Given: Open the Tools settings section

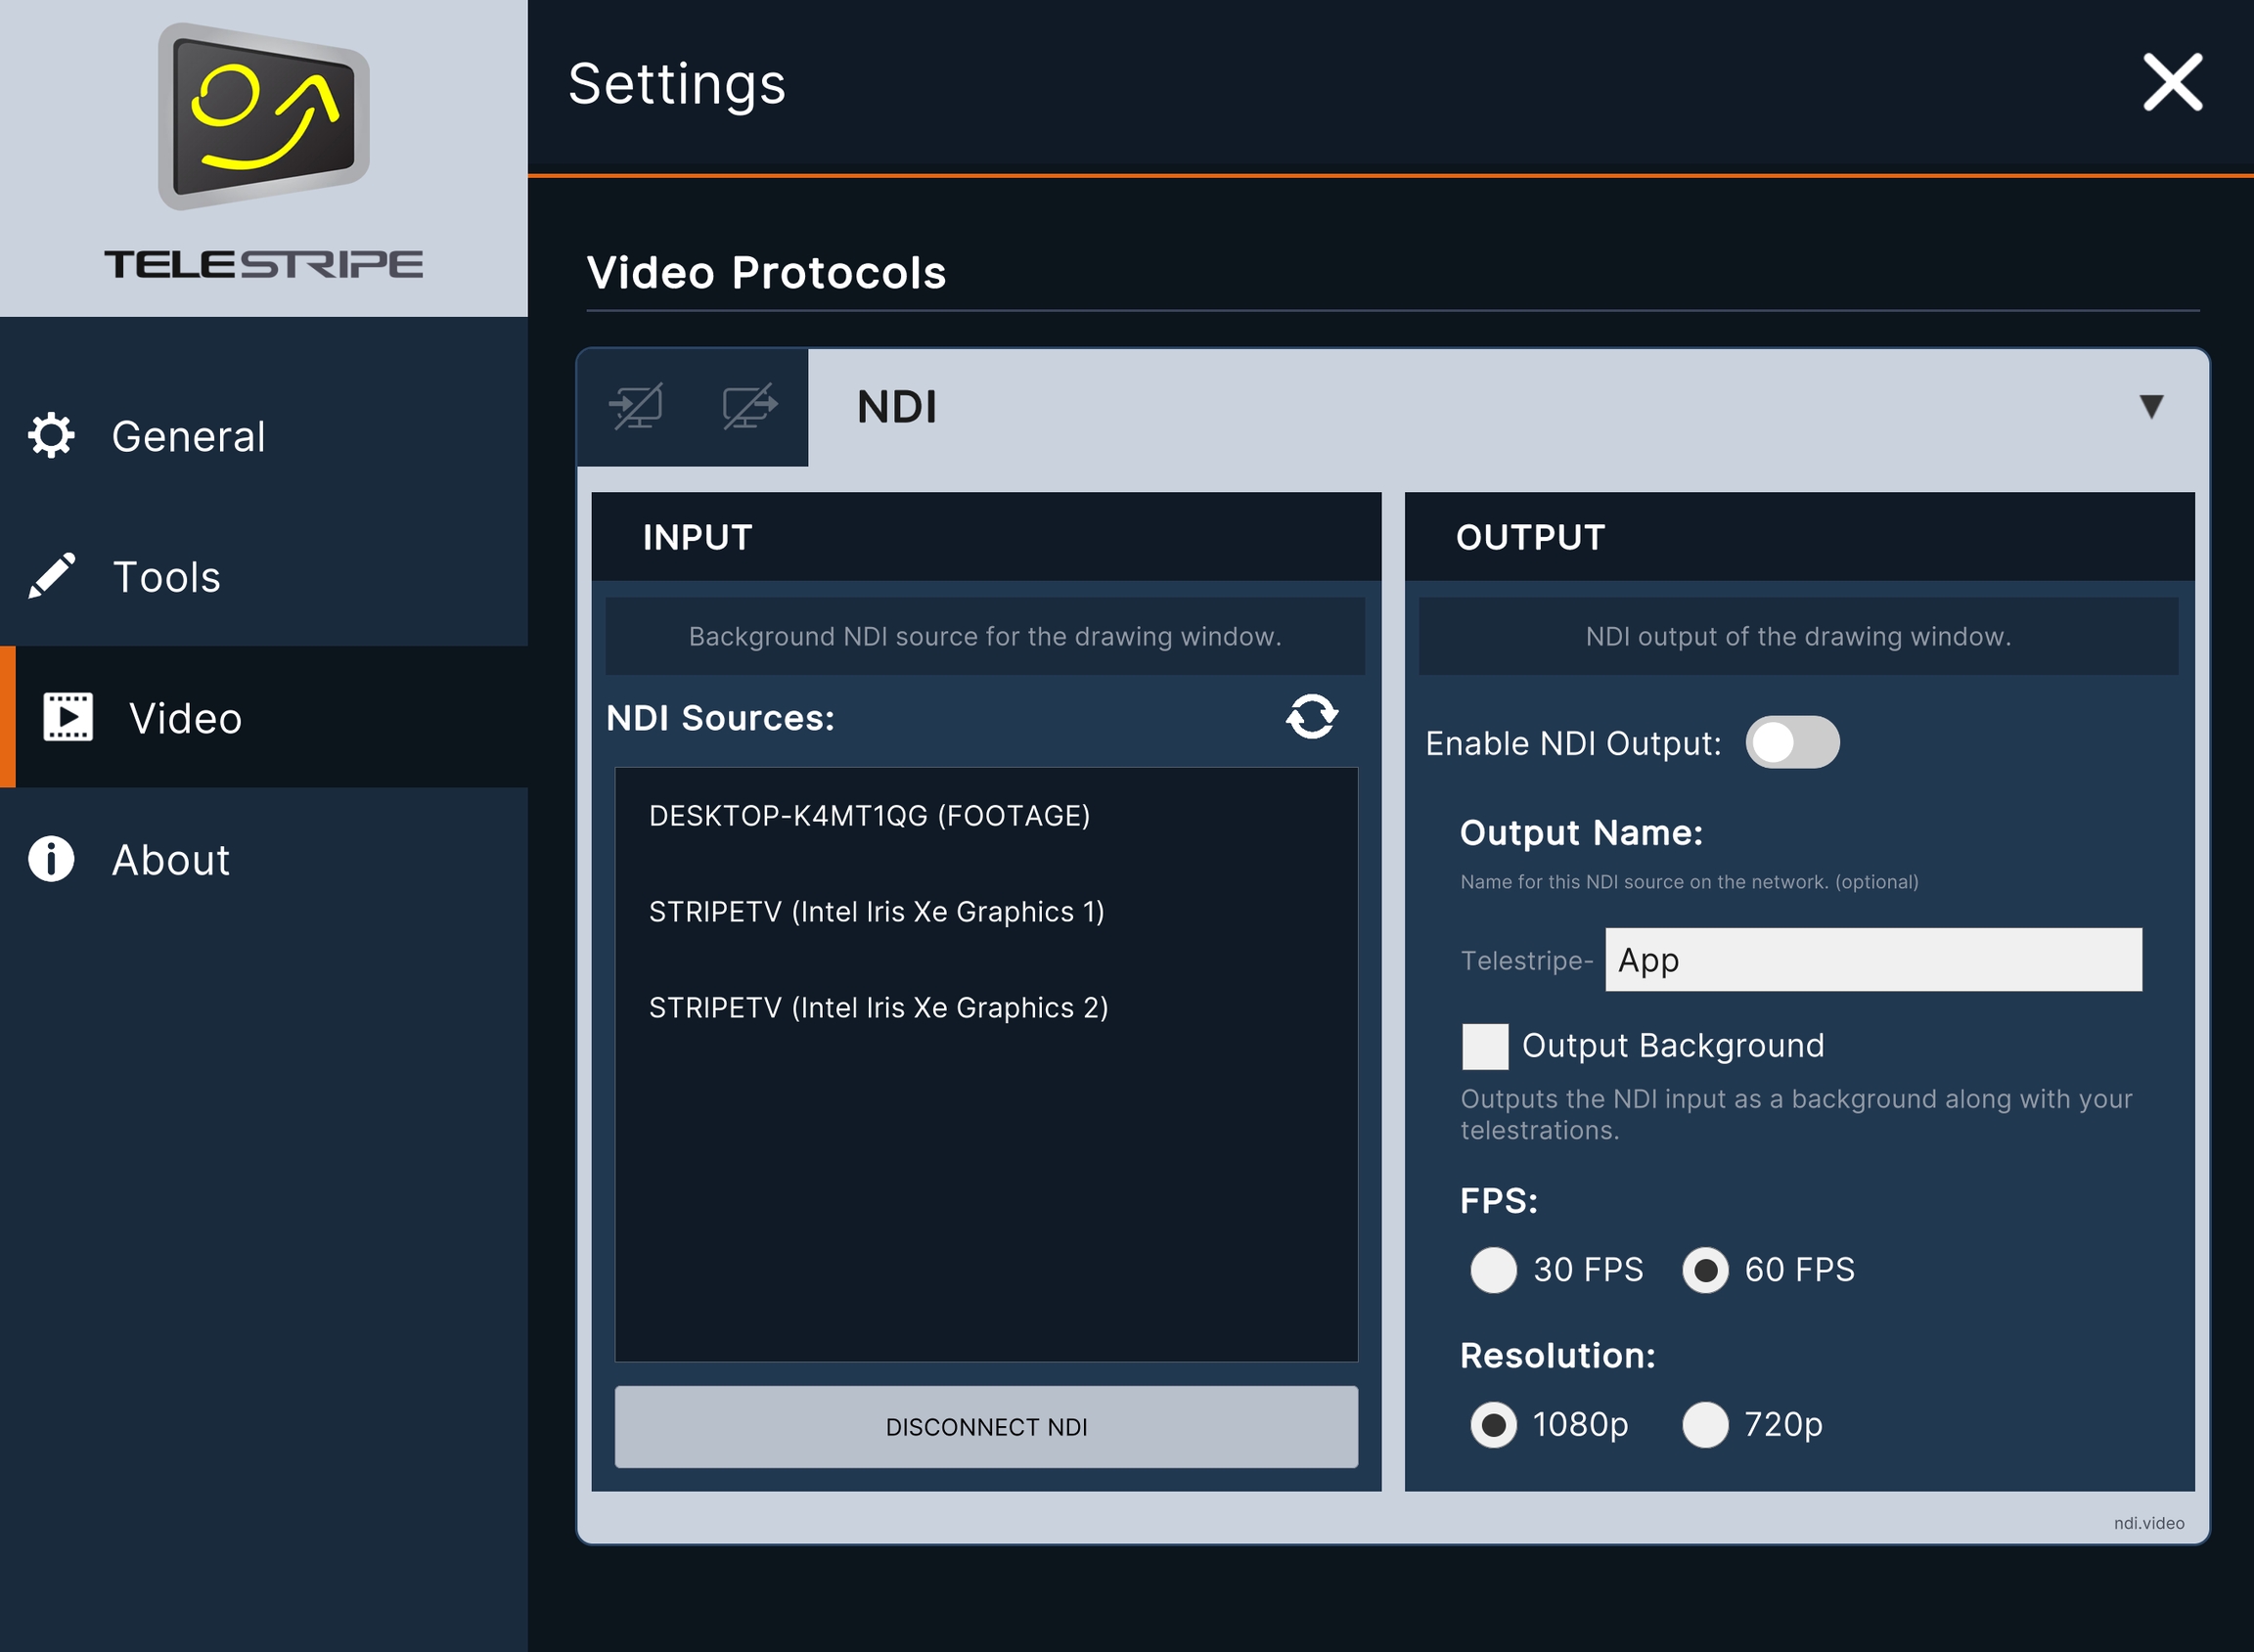Looking at the screenshot, I should pos(166,576).
